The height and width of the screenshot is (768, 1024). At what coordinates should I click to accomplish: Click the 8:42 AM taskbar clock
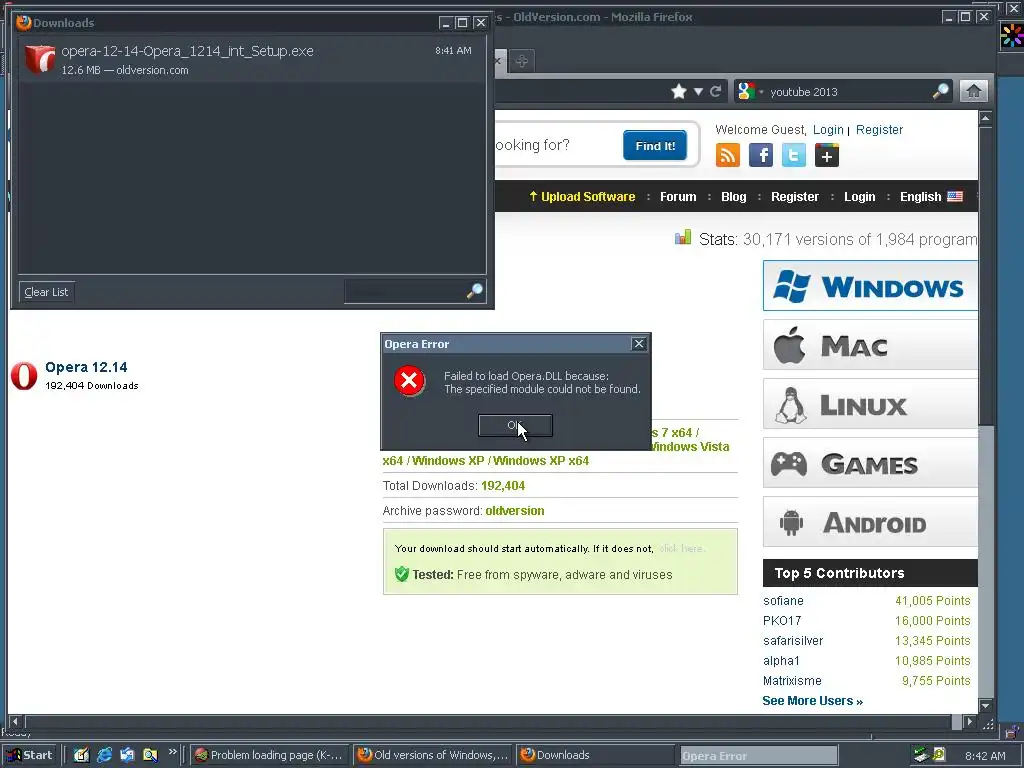point(985,756)
